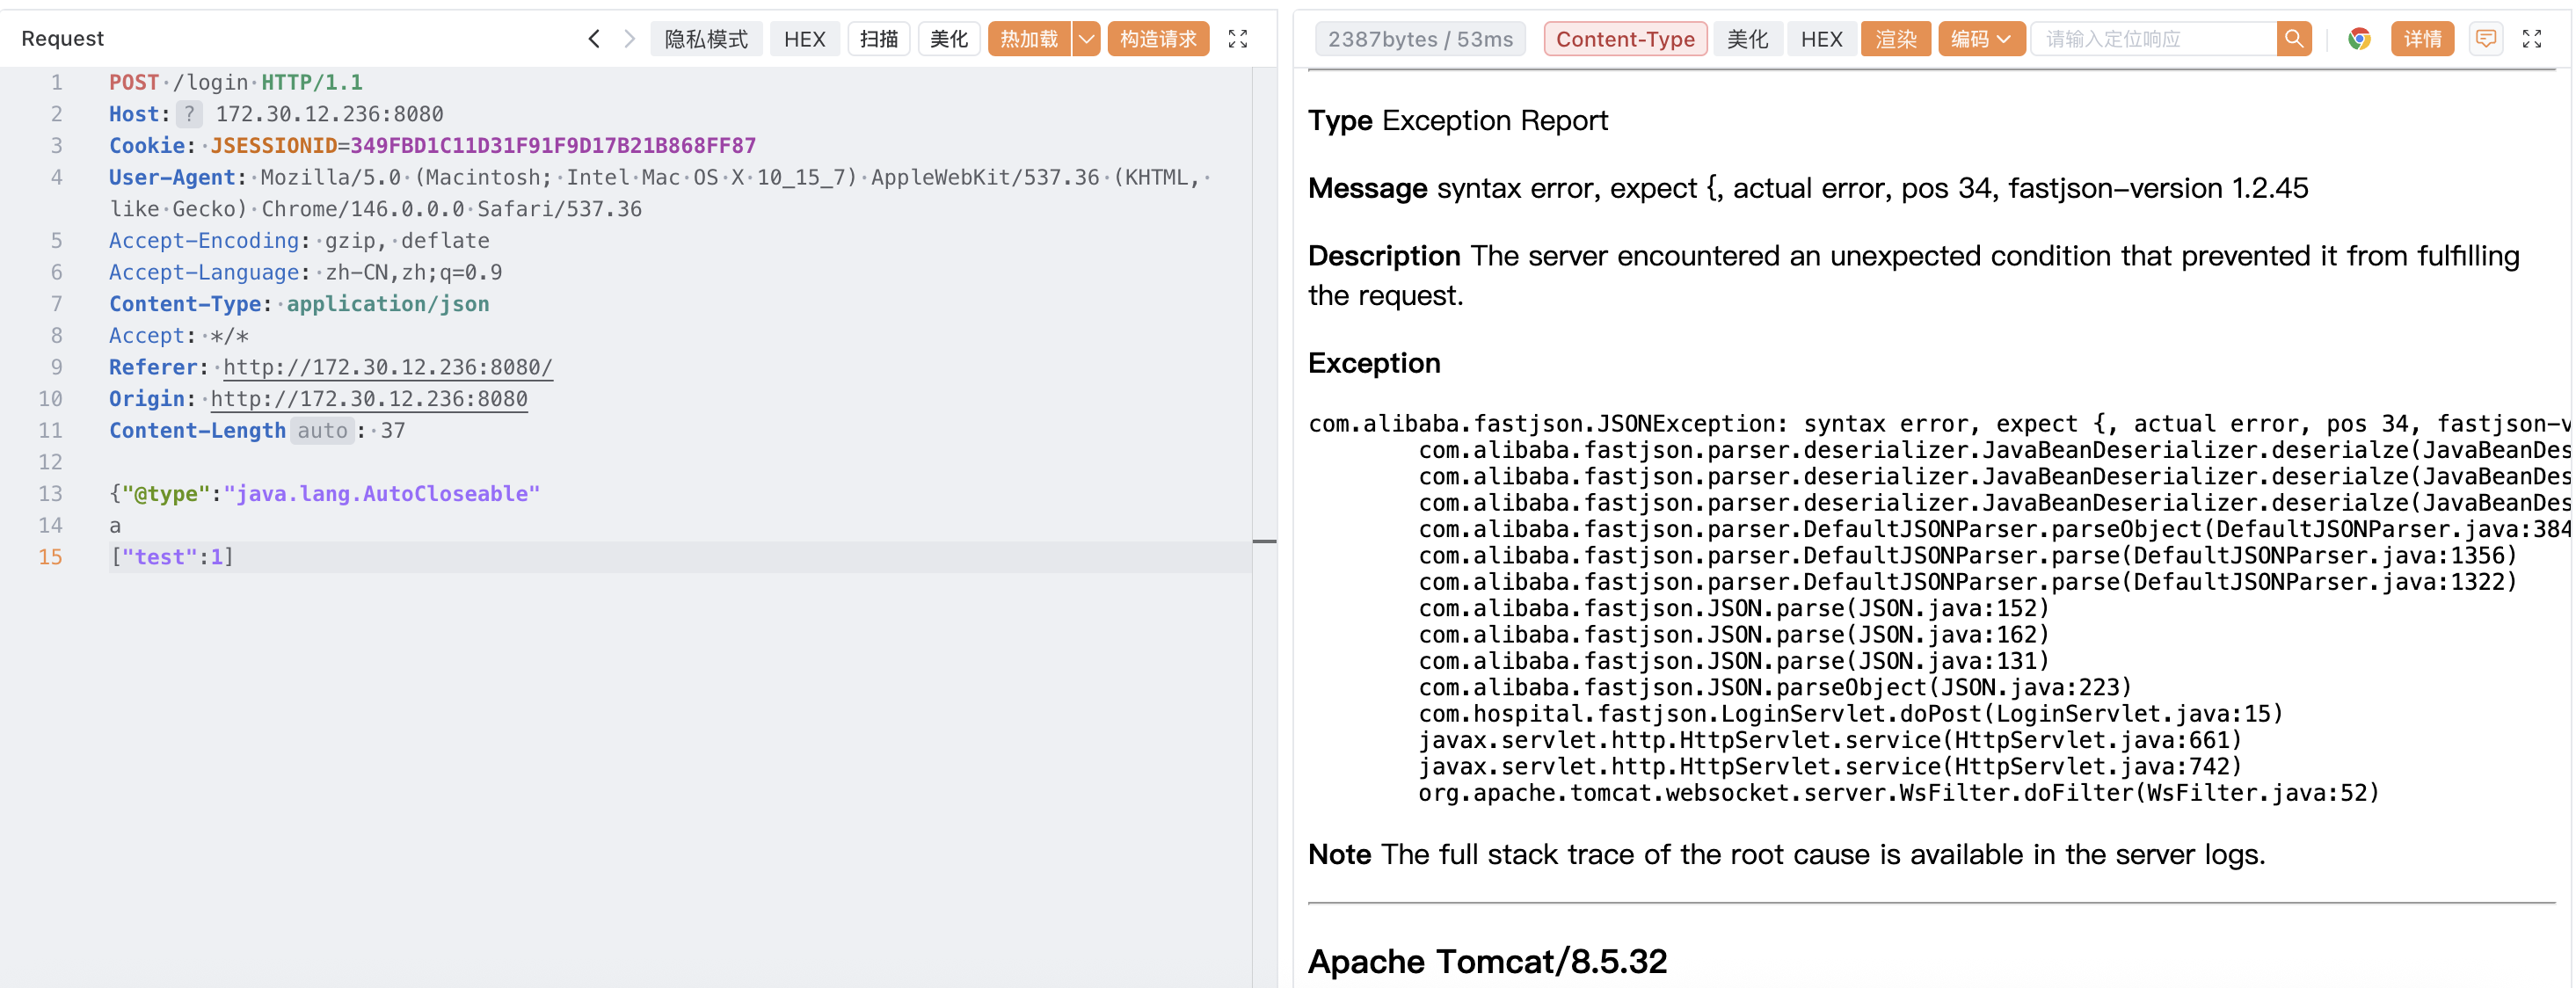Click the auto tag on Content-Length
2576x988 pixels.
pyautogui.click(x=322, y=431)
